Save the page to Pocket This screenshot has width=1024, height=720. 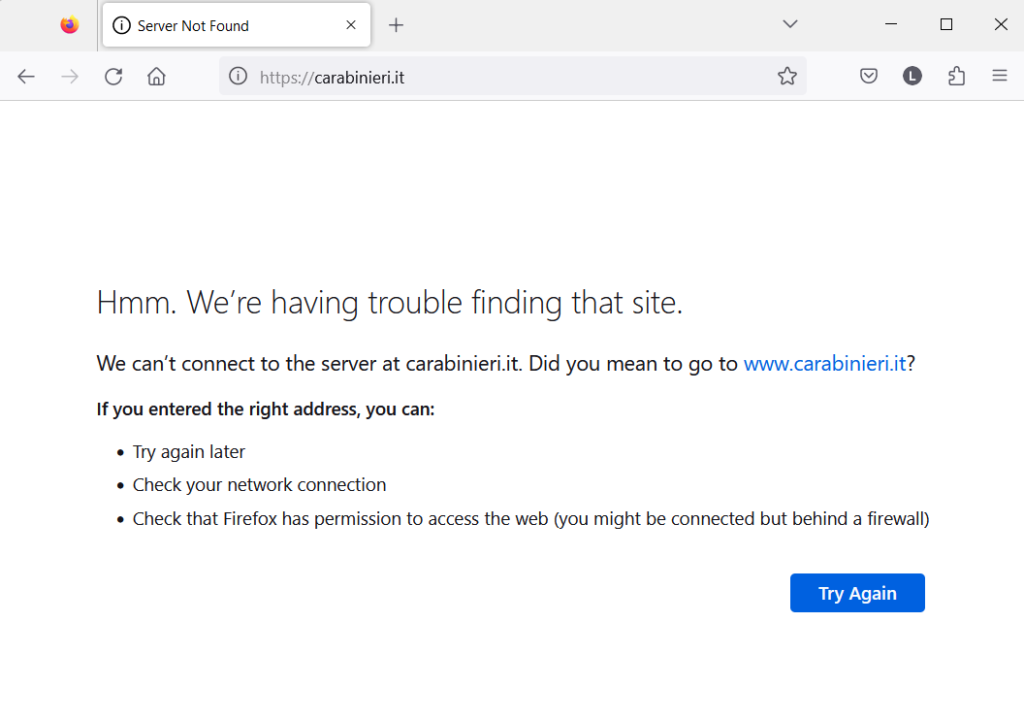(x=869, y=76)
